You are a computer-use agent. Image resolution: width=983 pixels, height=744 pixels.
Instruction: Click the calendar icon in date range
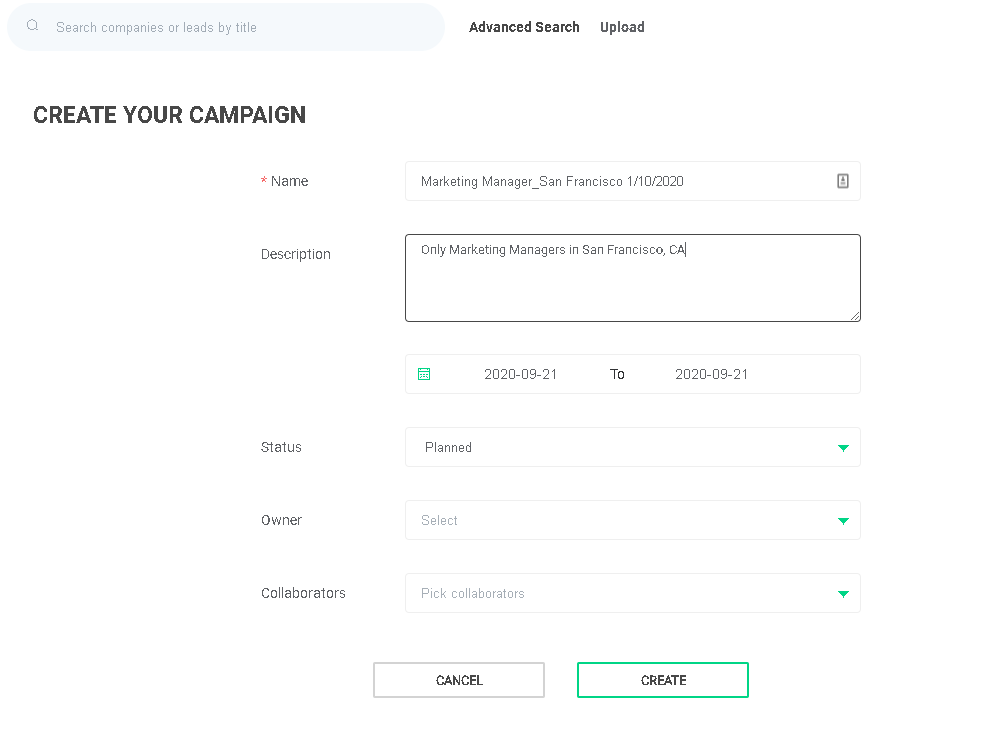point(424,374)
